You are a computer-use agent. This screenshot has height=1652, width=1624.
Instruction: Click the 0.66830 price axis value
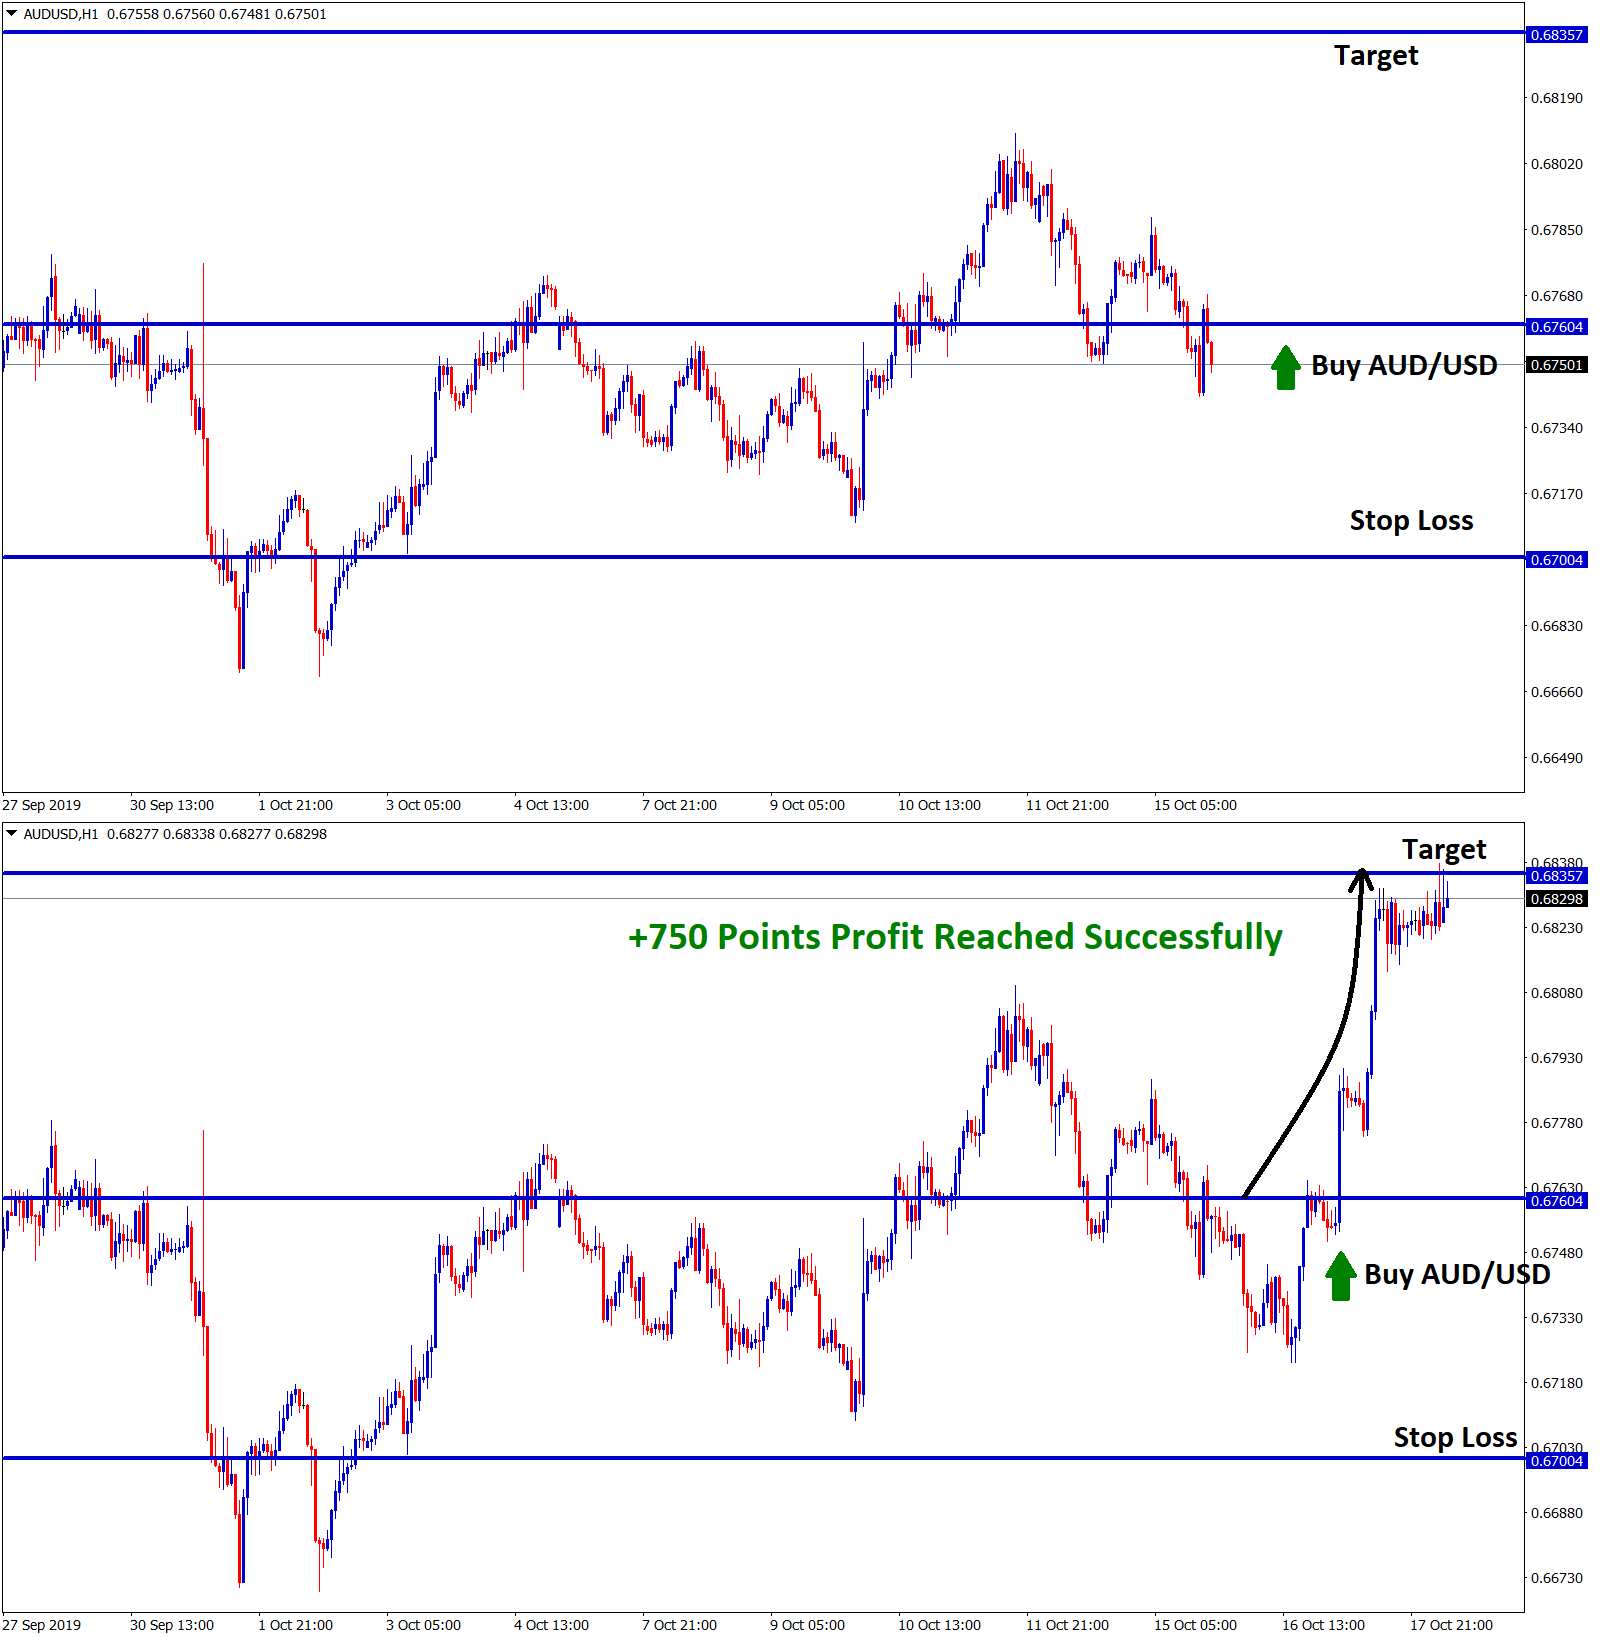pyautogui.click(x=1557, y=626)
